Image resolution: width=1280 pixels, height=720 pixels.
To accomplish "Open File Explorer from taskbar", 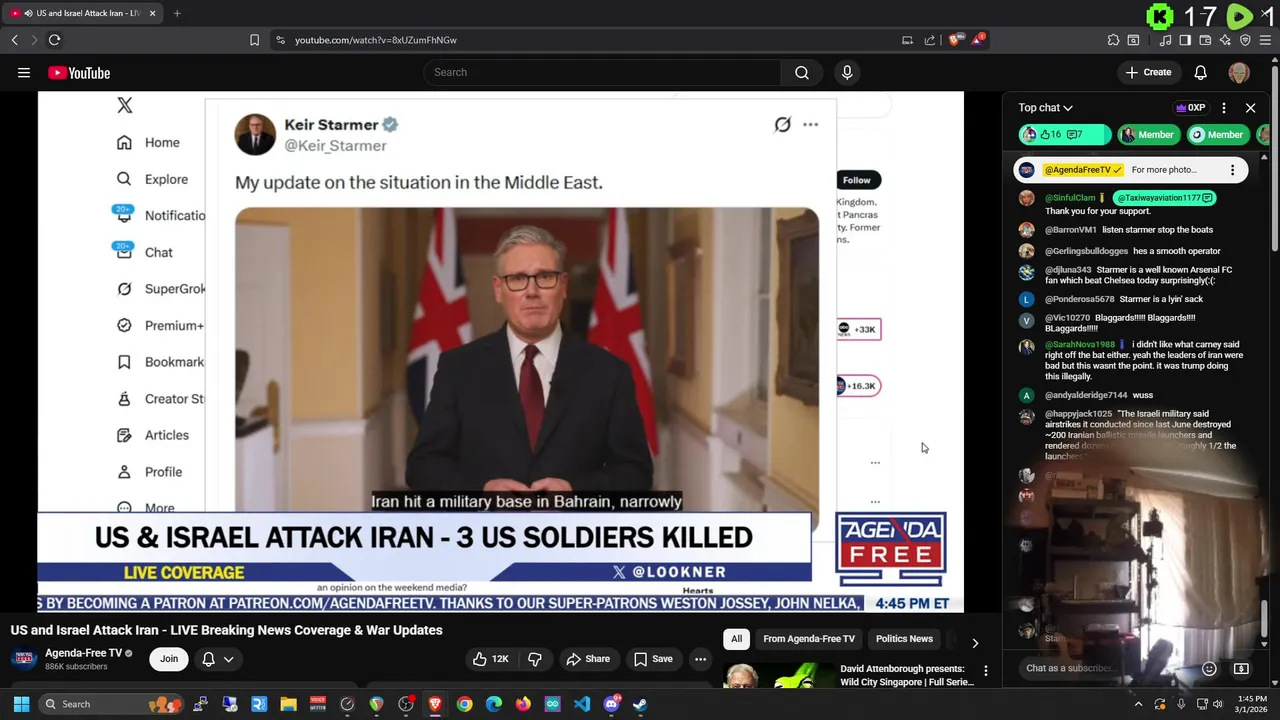I will [288, 704].
